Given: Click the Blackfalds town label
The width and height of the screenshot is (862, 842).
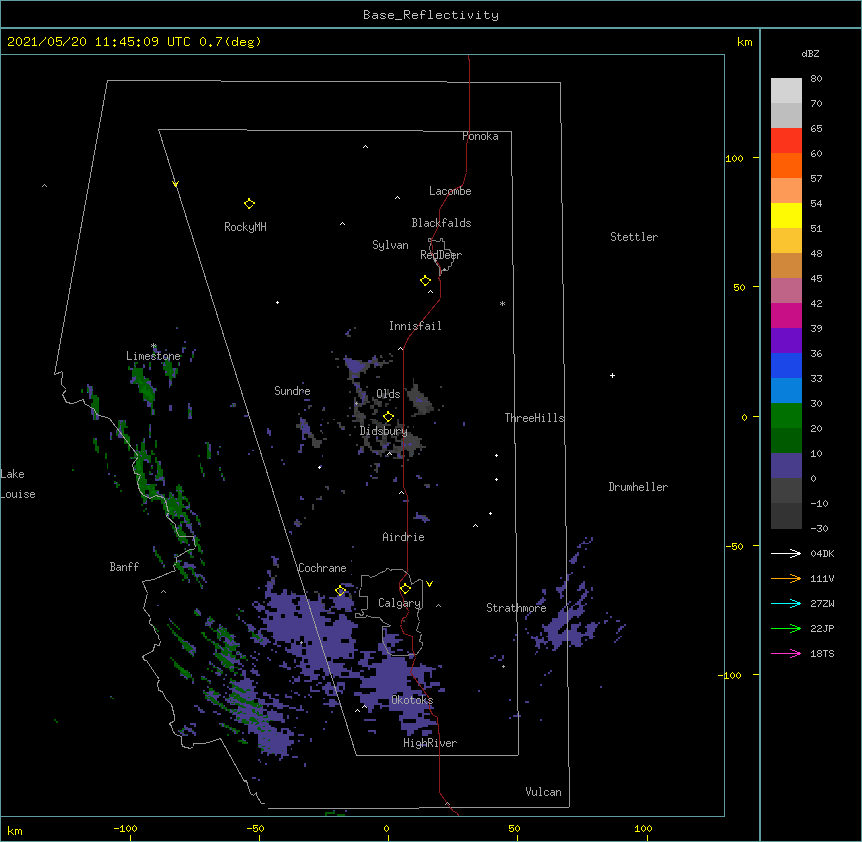Looking at the screenshot, I should [441, 223].
